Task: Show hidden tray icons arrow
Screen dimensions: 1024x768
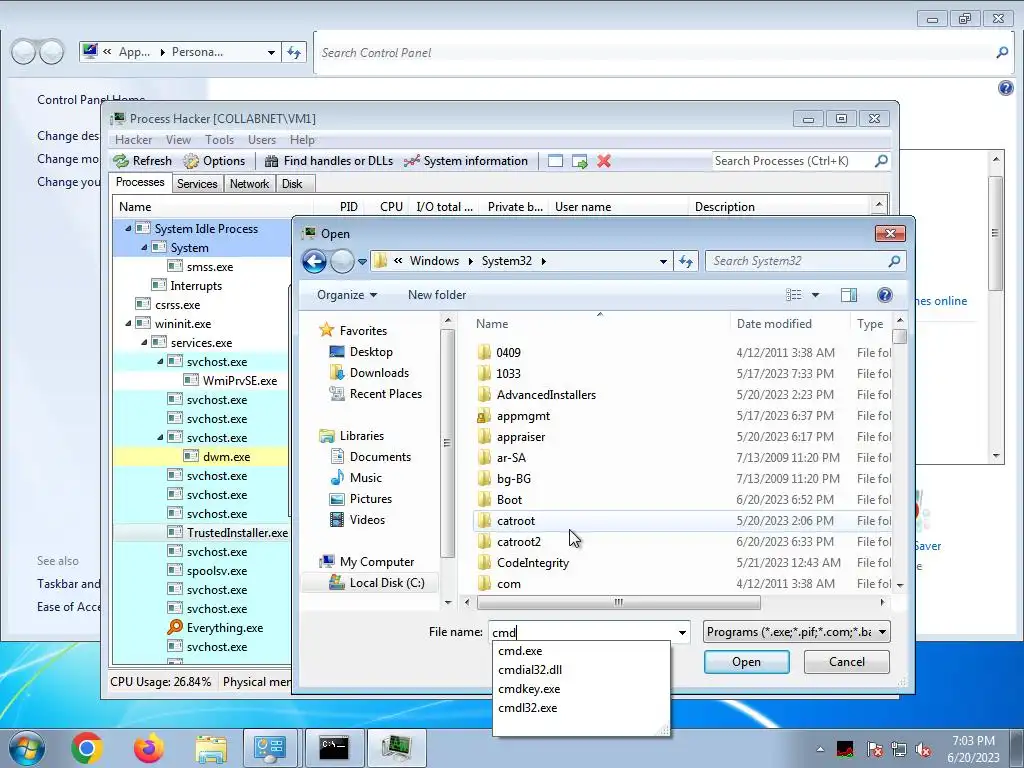Action: (820, 750)
